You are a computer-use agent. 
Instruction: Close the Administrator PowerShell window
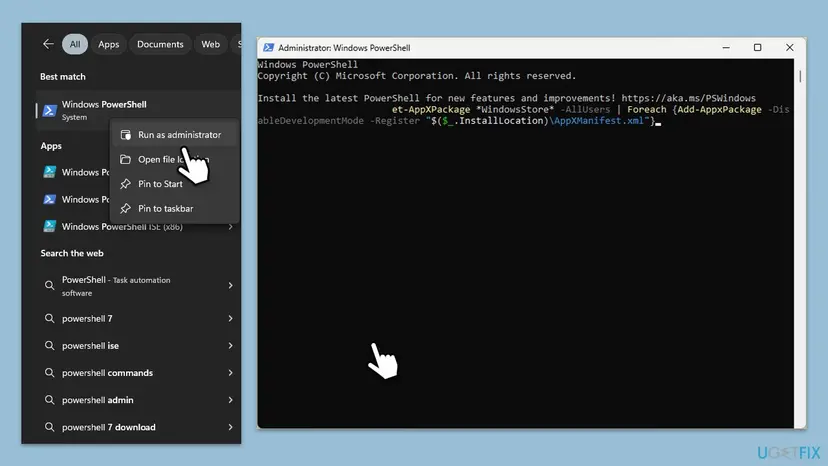pyautogui.click(x=789, y=48)
